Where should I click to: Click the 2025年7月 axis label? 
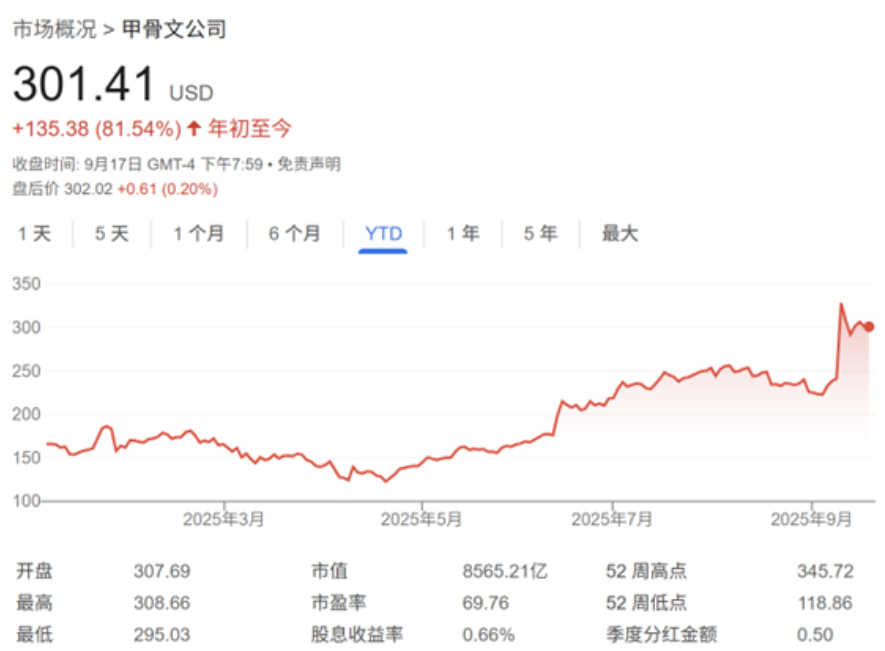(x=612, y=519)
